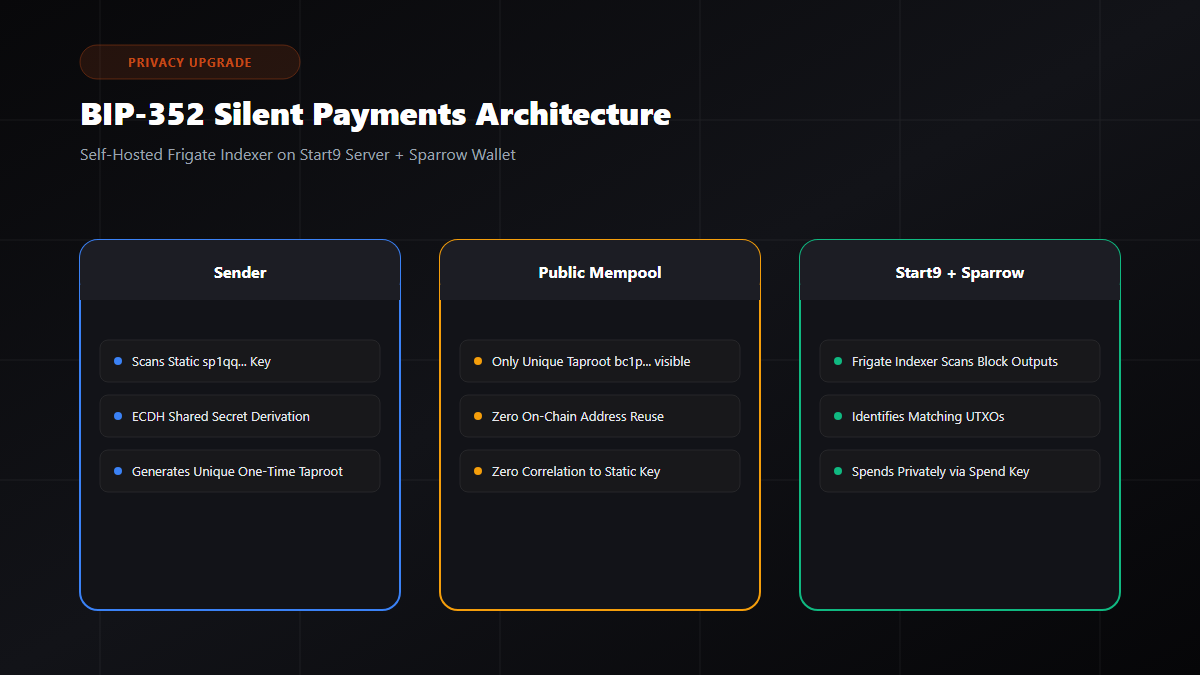Viewport: 1200px width, 675px height.
Task: Click the Identifies Matching UTXOs item
Action: pyautogui.click(x=960, y=416)
